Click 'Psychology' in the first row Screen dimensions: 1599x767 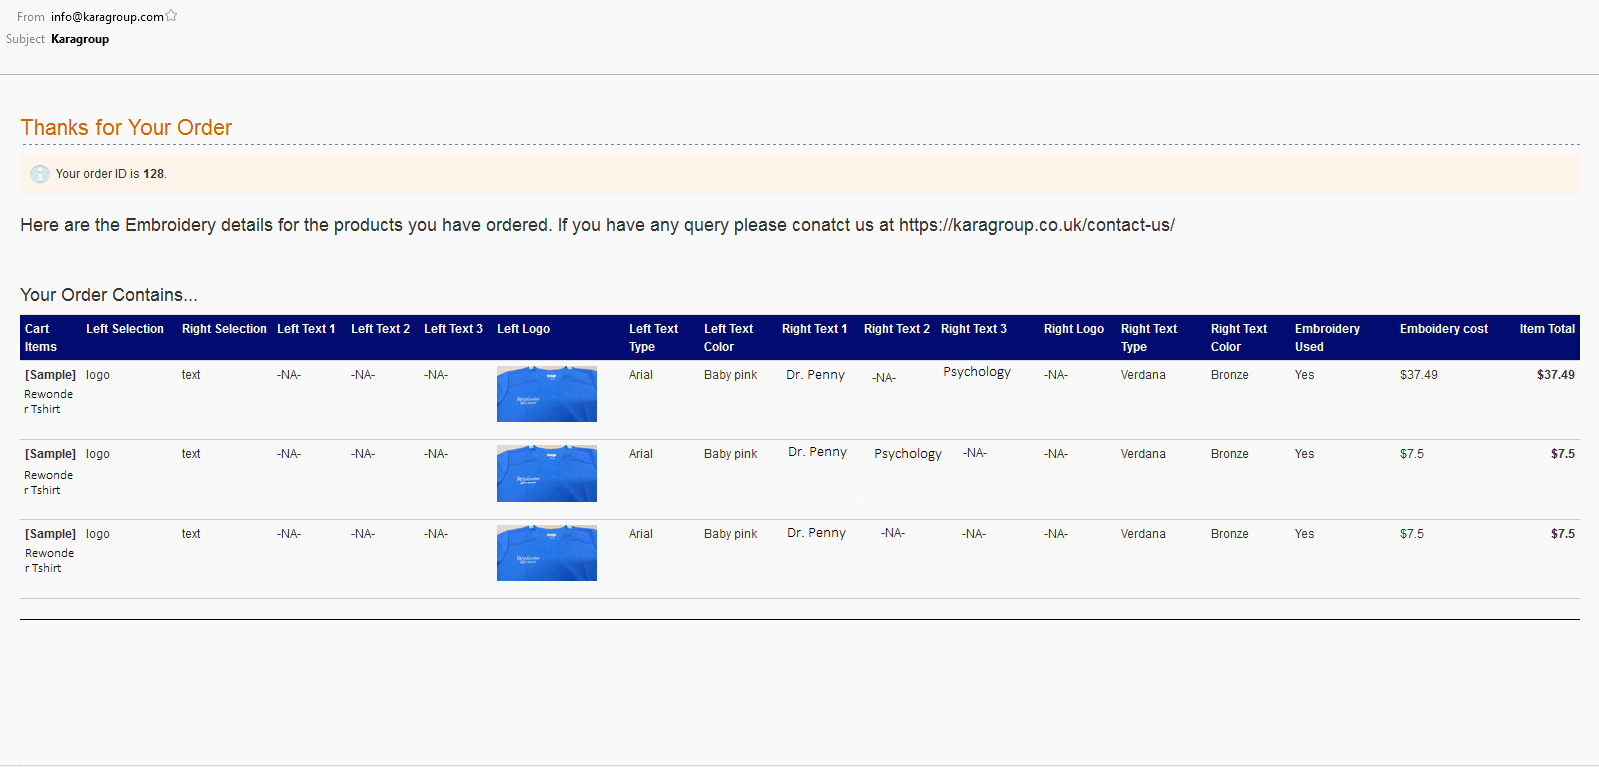tap(977, 372)
